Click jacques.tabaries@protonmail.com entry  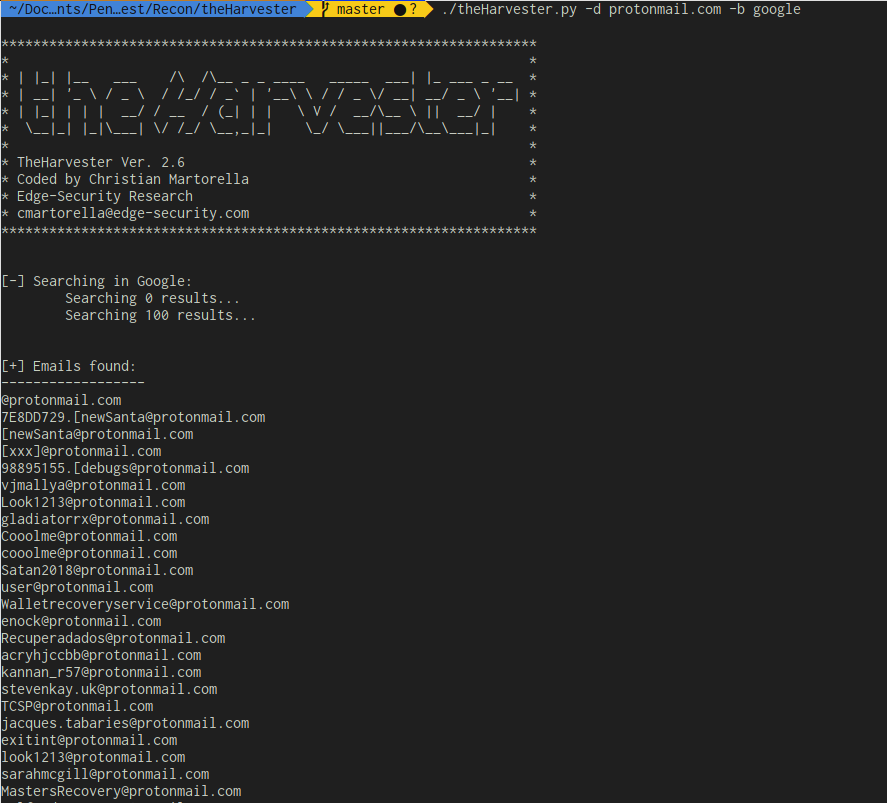click(125, 723)
